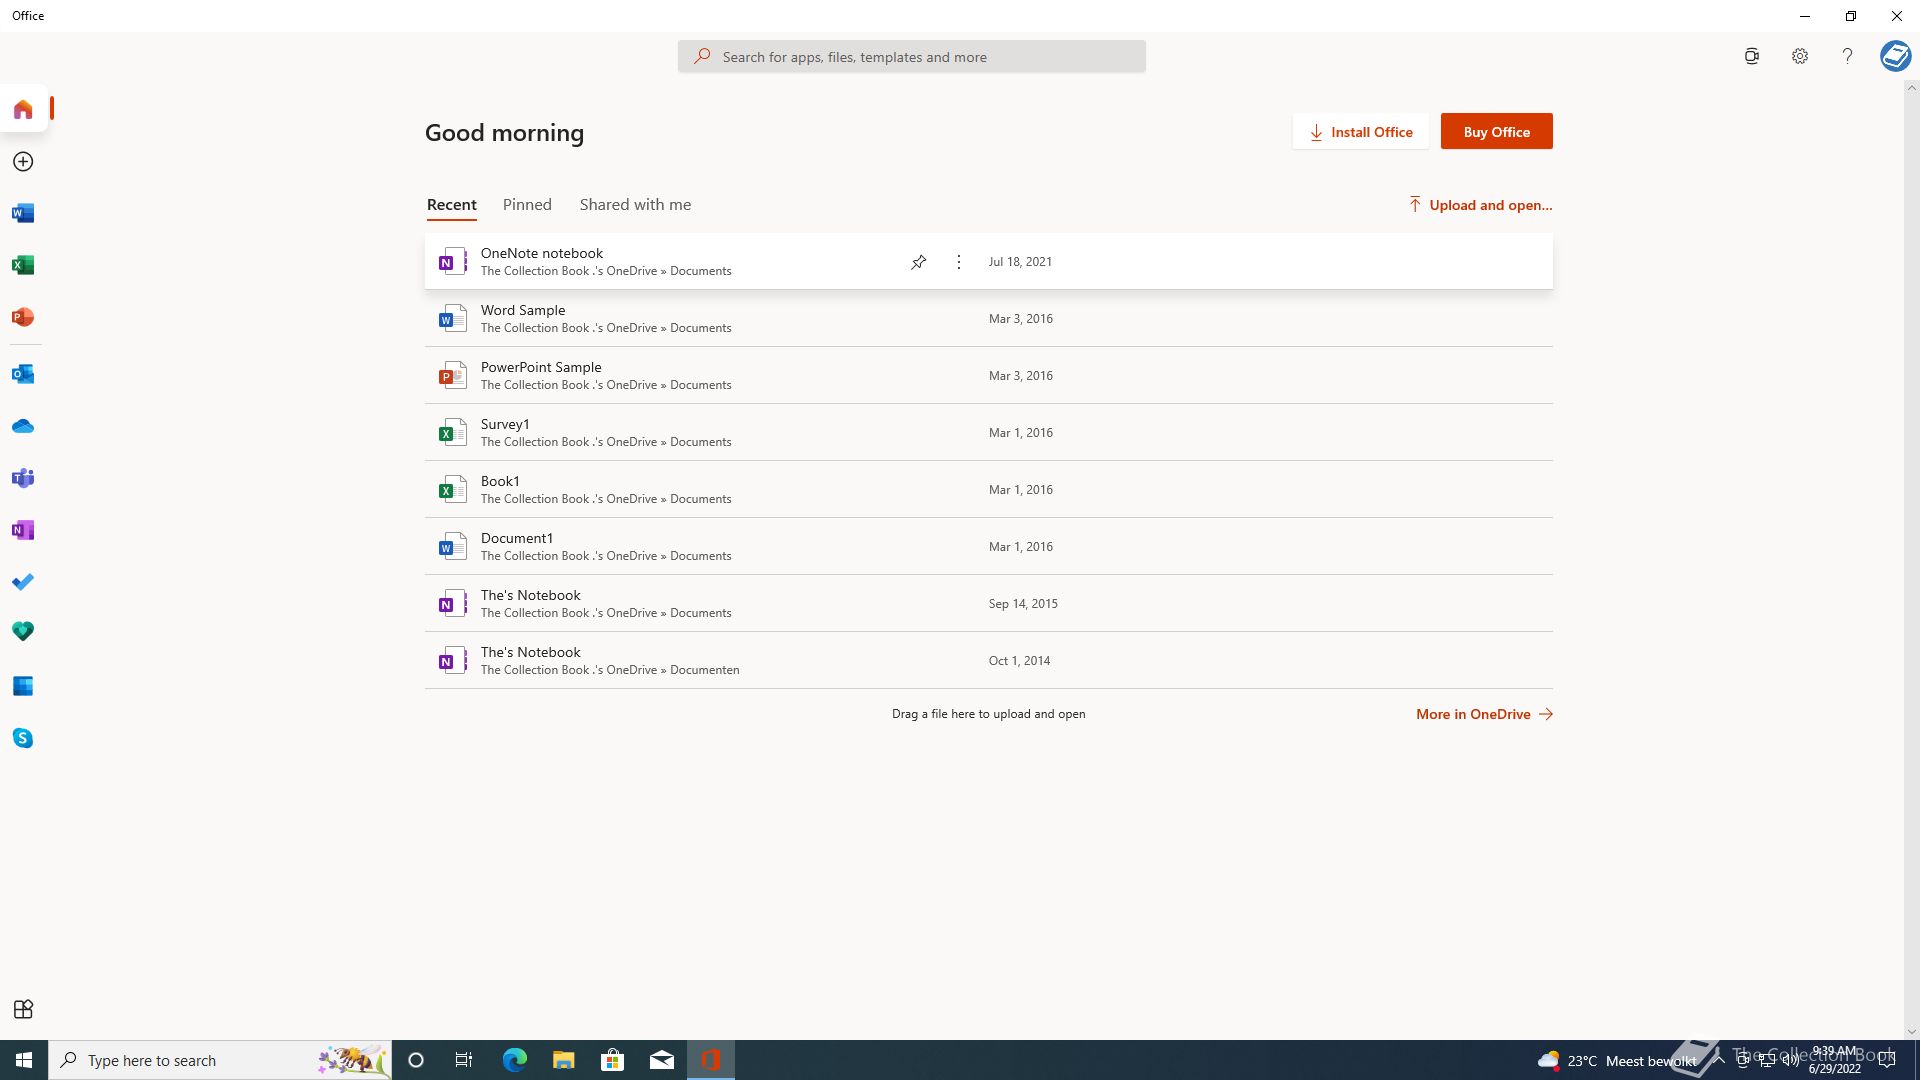
Task: Open Settings gear icon
Action: click(x=1799, y=57)
